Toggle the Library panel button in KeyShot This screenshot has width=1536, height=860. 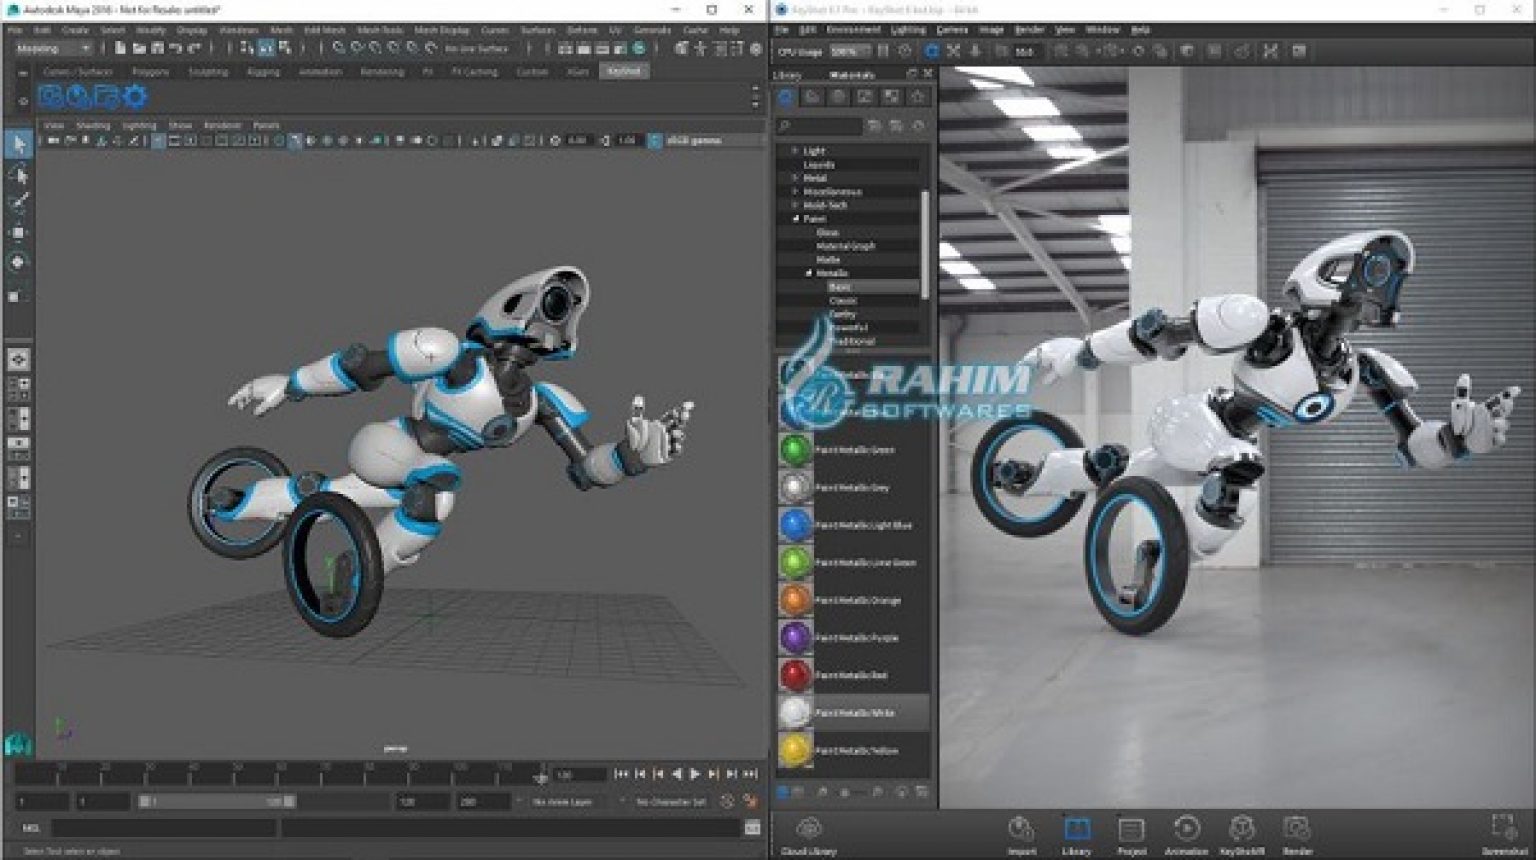tap(1076, 829)
